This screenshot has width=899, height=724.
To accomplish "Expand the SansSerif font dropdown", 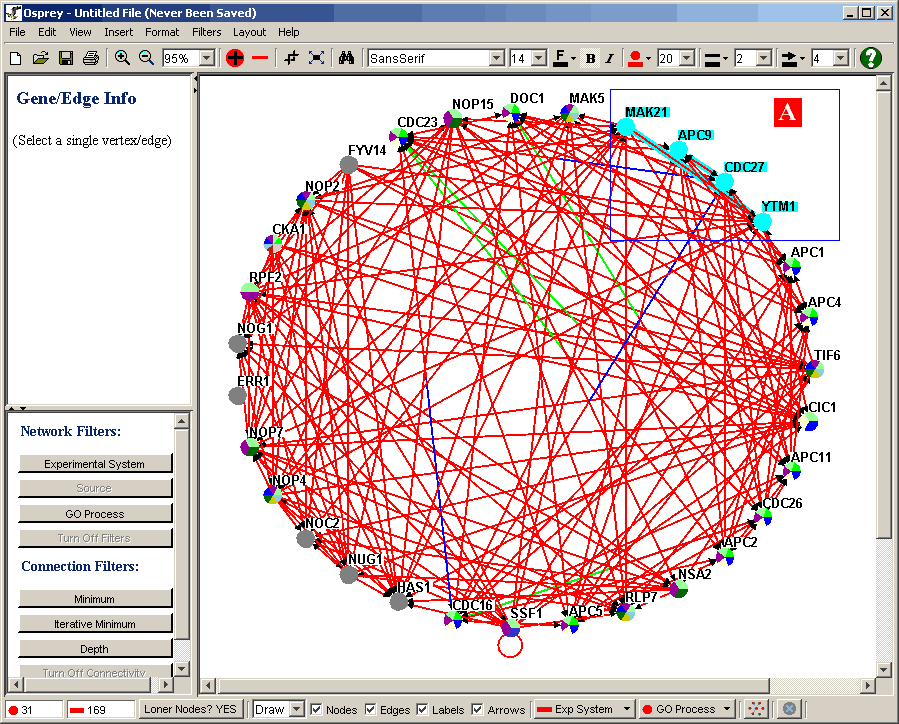I will click(x=496, y=58).
